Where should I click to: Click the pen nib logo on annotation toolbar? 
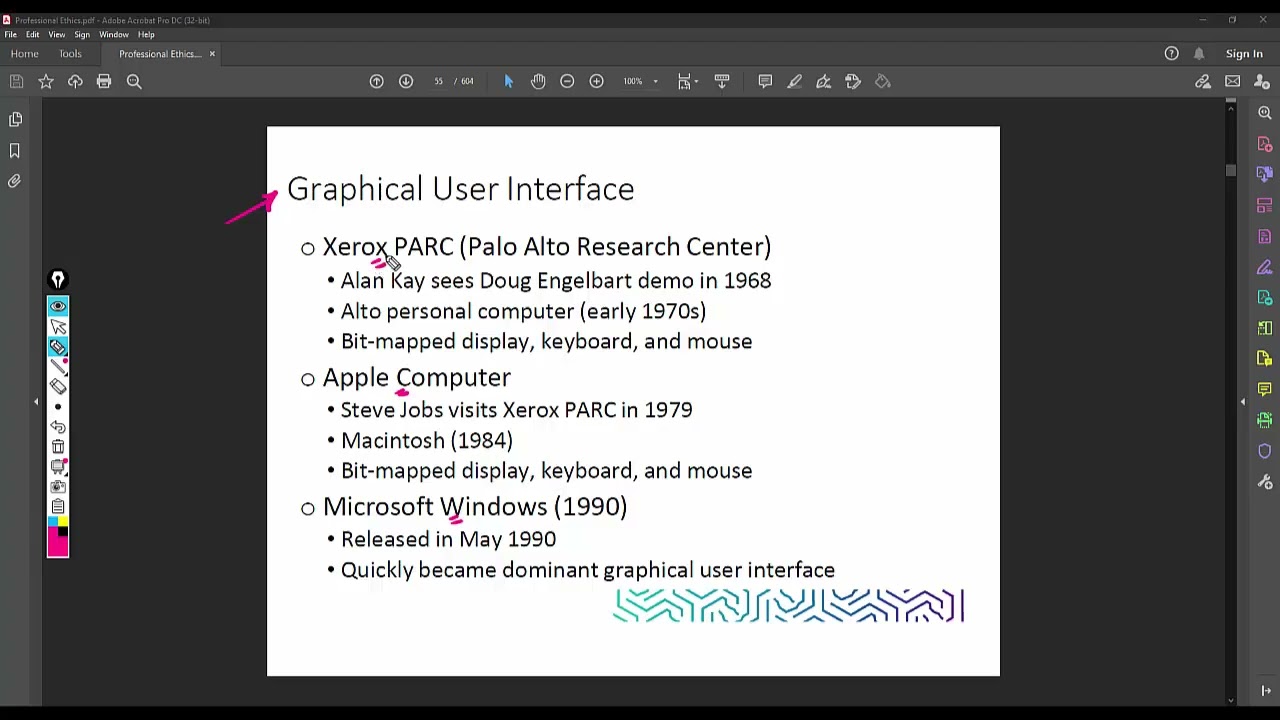(x=58, y=280)
